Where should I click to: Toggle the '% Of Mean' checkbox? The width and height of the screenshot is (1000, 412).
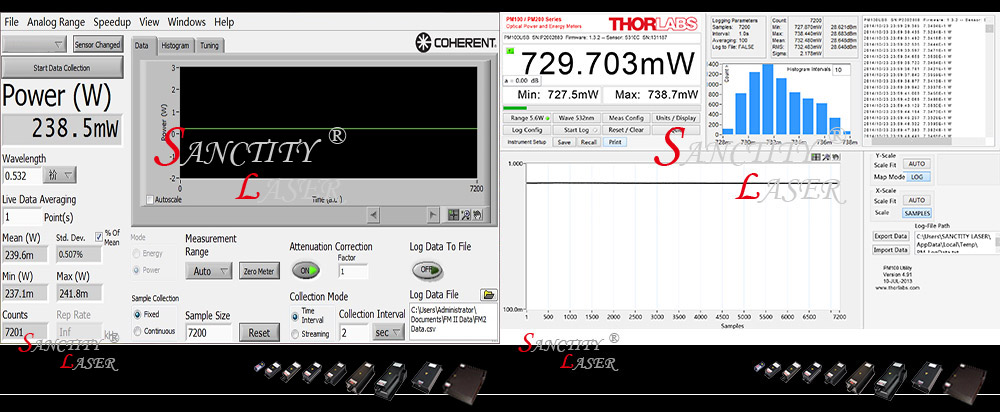click(99, 237)
